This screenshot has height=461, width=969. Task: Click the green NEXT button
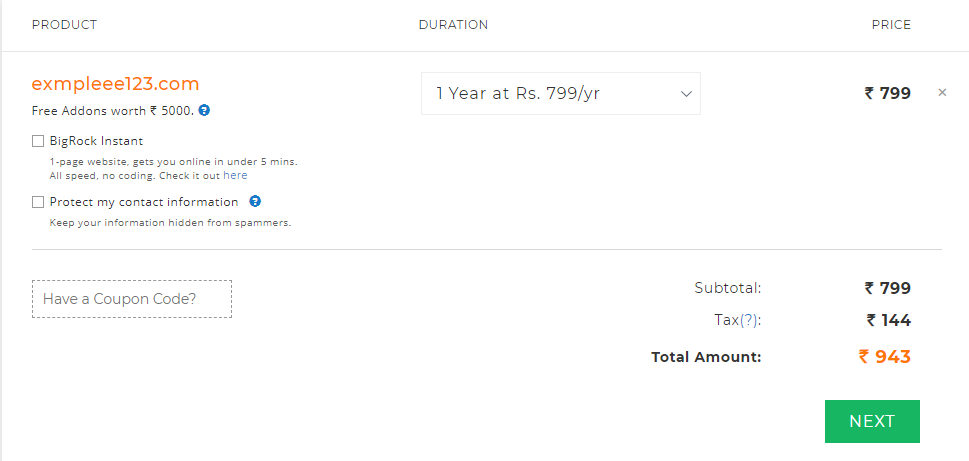tap(872, 421)
